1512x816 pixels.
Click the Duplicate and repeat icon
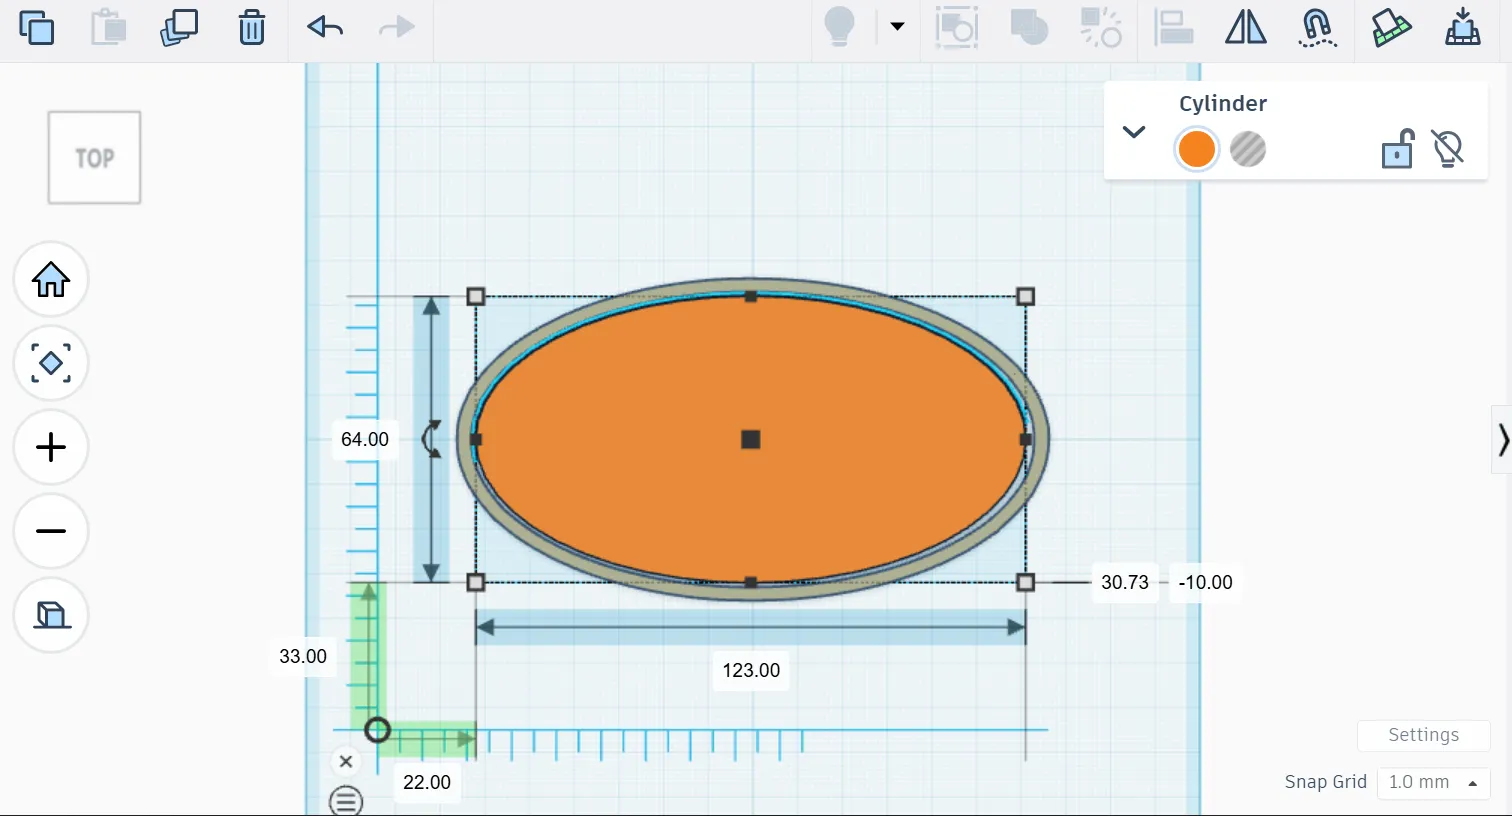179,27
